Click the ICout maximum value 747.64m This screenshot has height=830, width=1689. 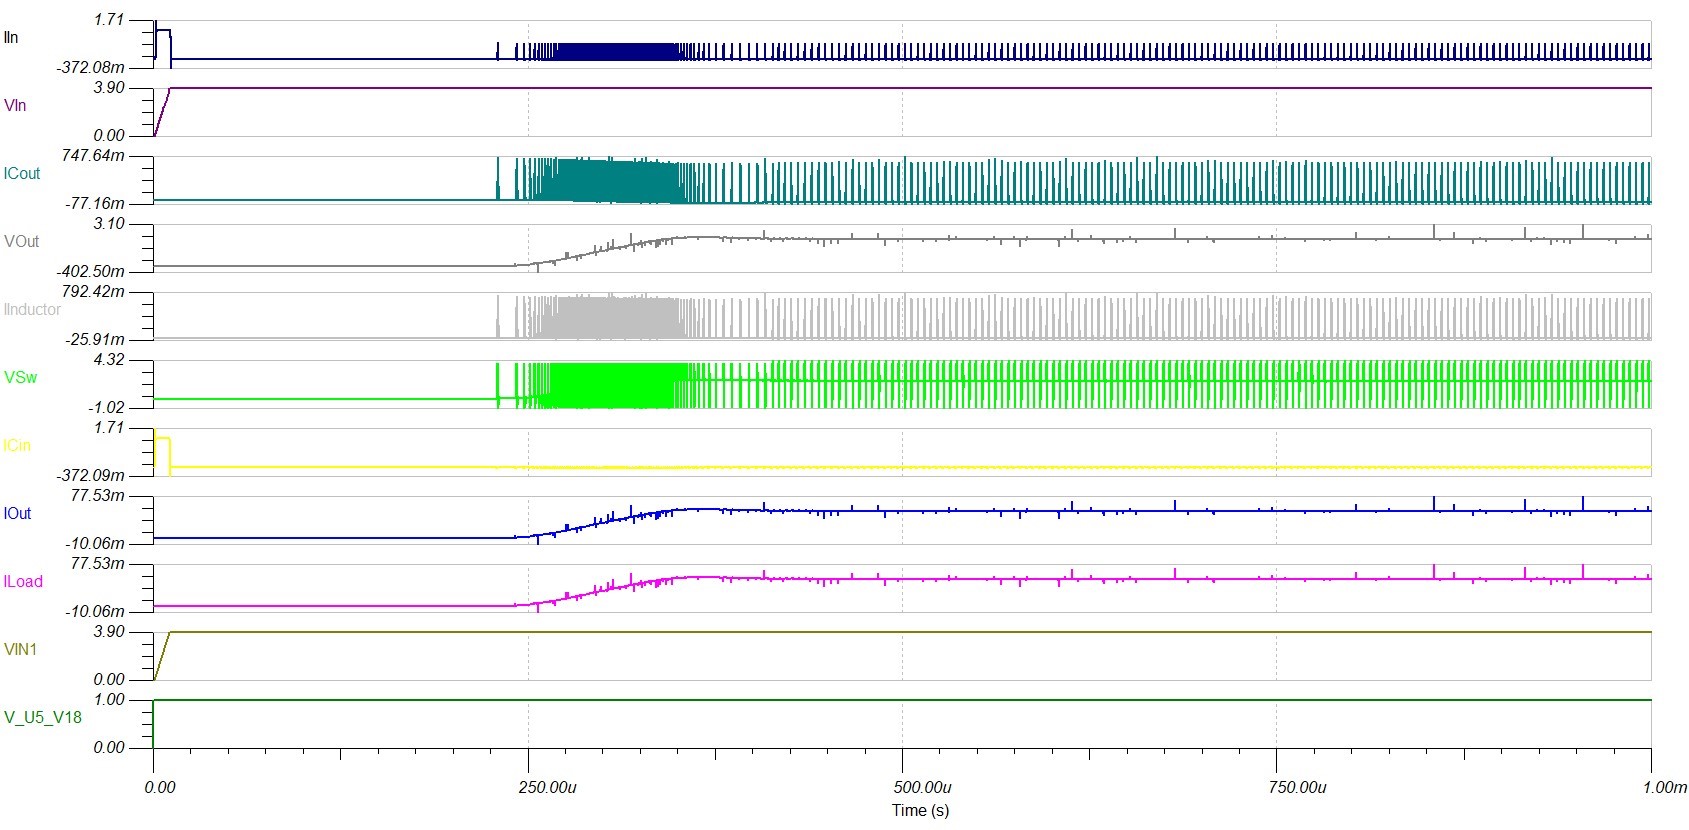click(94, 156)
